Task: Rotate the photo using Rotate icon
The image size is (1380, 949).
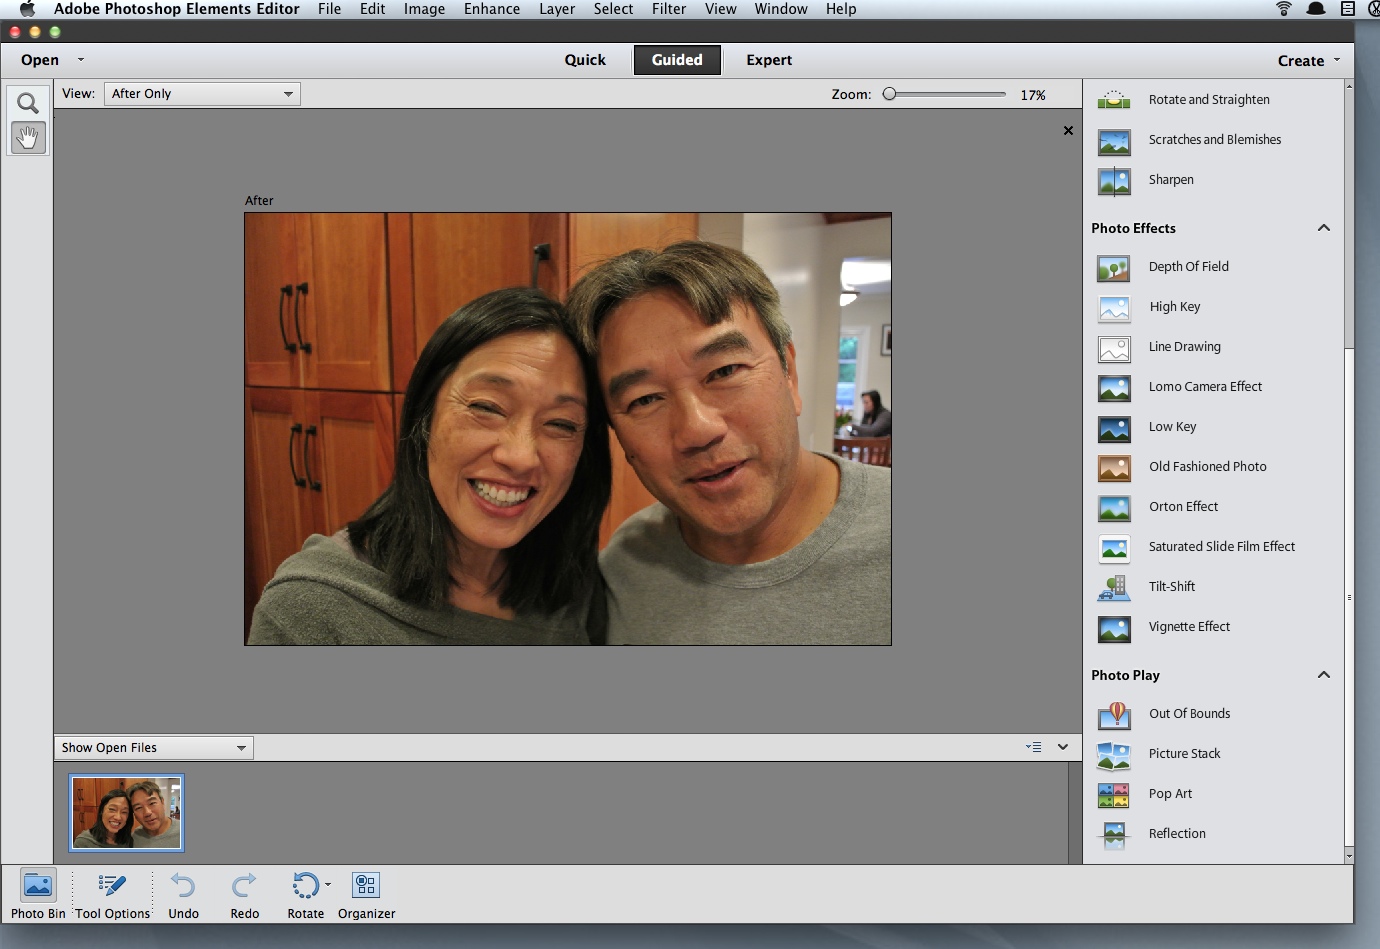Action: 304,886
